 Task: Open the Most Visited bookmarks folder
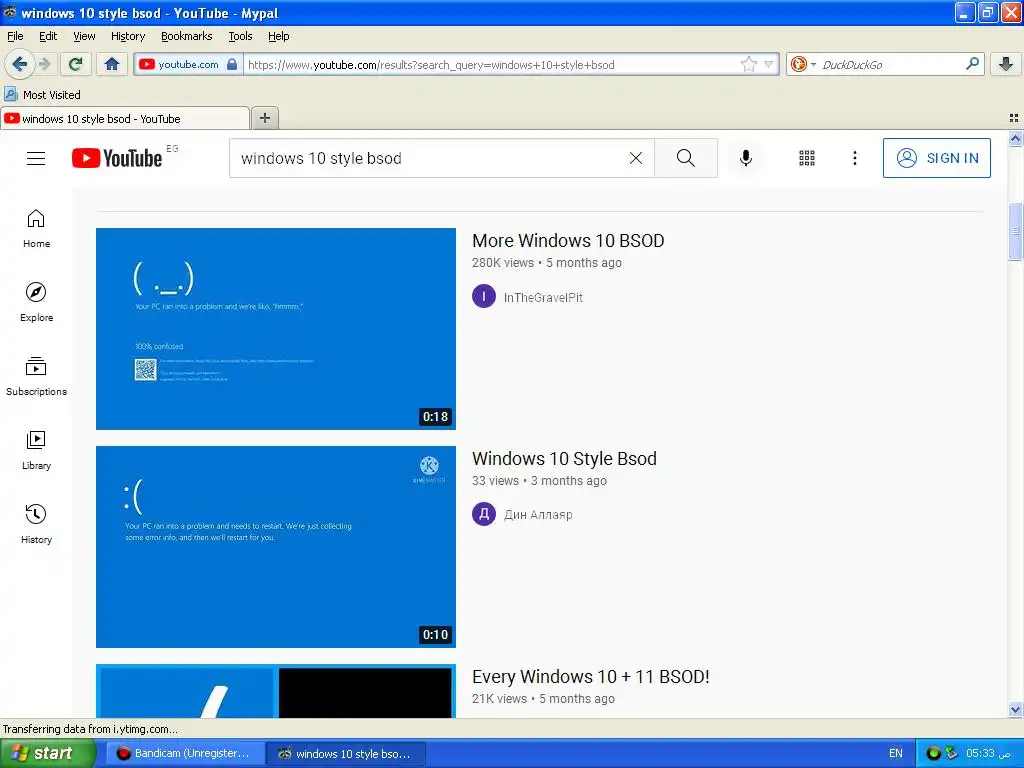42,95
